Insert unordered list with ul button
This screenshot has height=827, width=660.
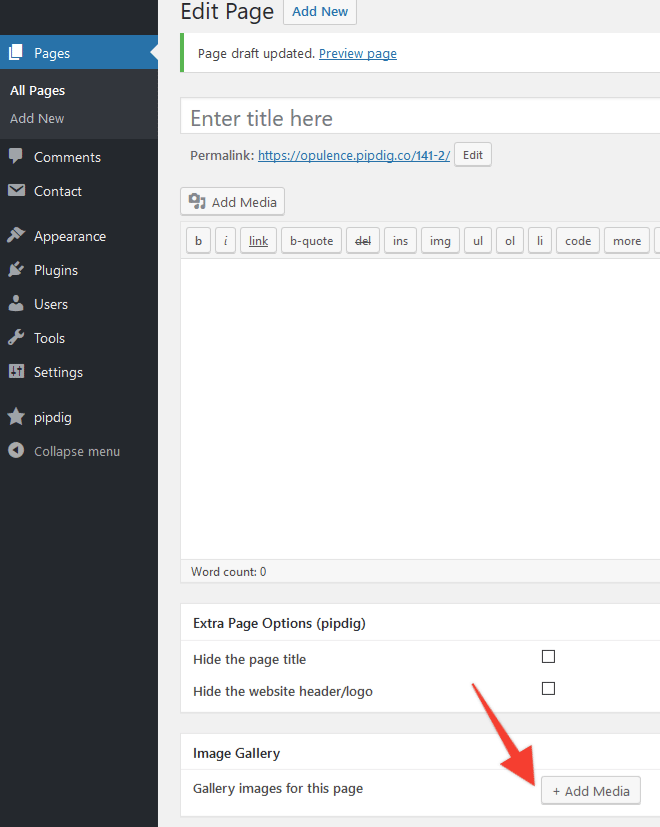478,241
